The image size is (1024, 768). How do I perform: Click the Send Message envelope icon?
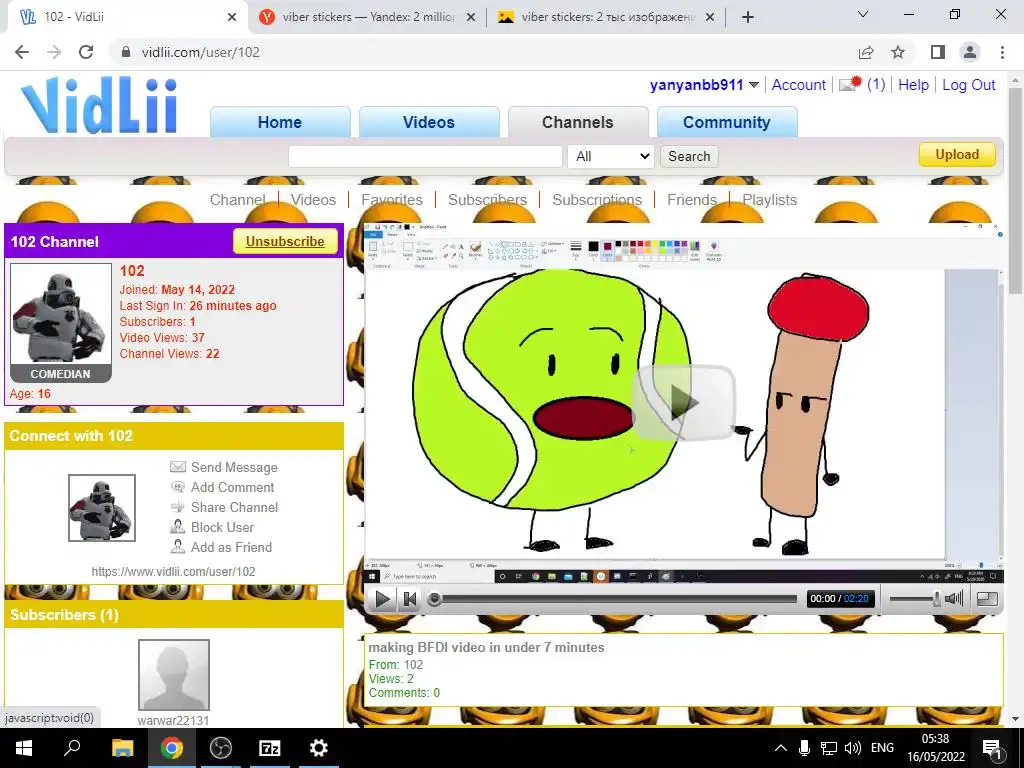178,467
